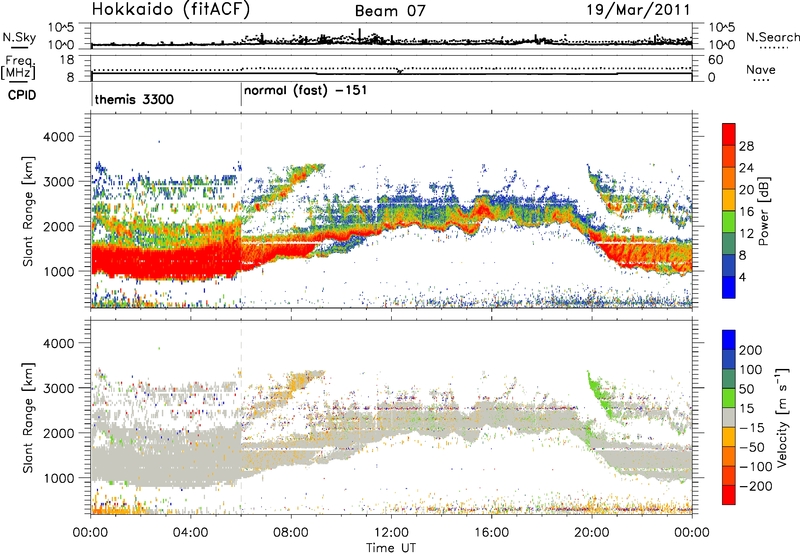This screenshot has height=554, width=800.
Task: Click the 12:00 time tick label
Action: [391, 533]
